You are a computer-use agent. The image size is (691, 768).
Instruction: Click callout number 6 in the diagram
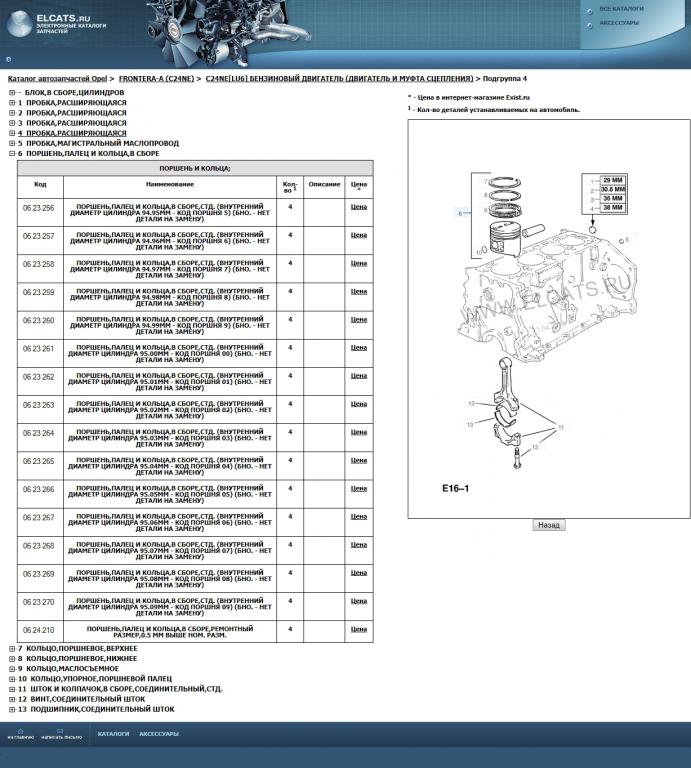460,214
